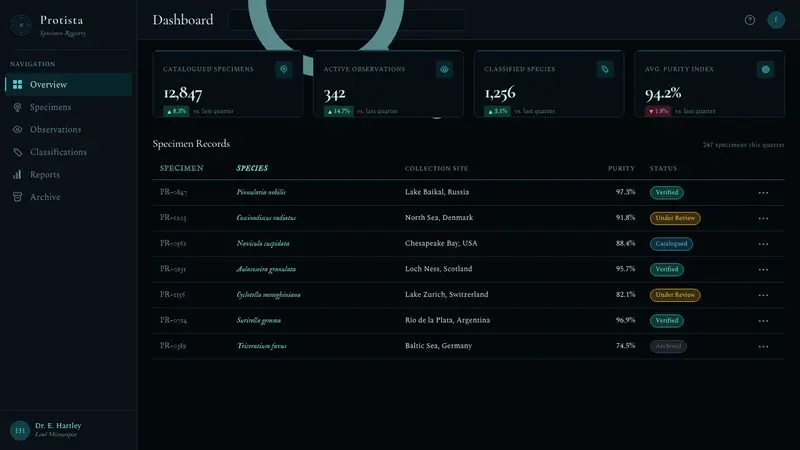Click the tag icon on Classified Species card

click(x=605, y=69)
